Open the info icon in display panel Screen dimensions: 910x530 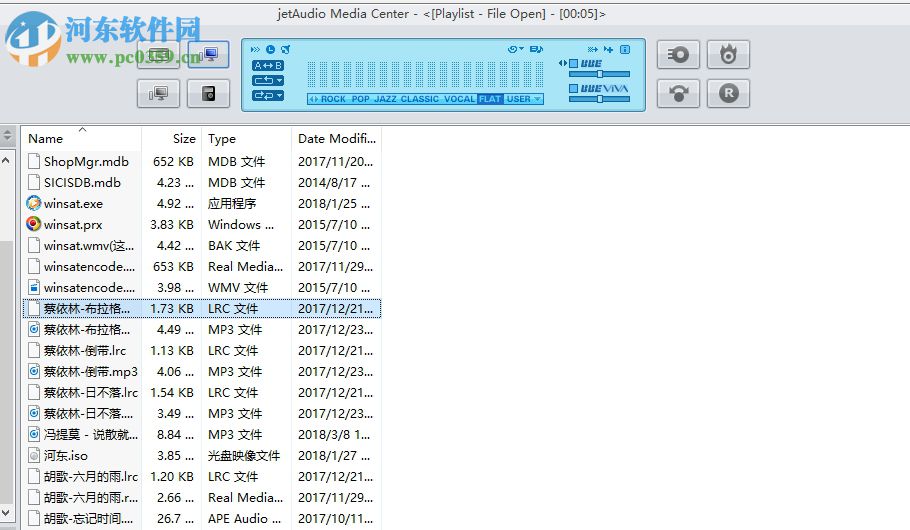tap(625, 49)
